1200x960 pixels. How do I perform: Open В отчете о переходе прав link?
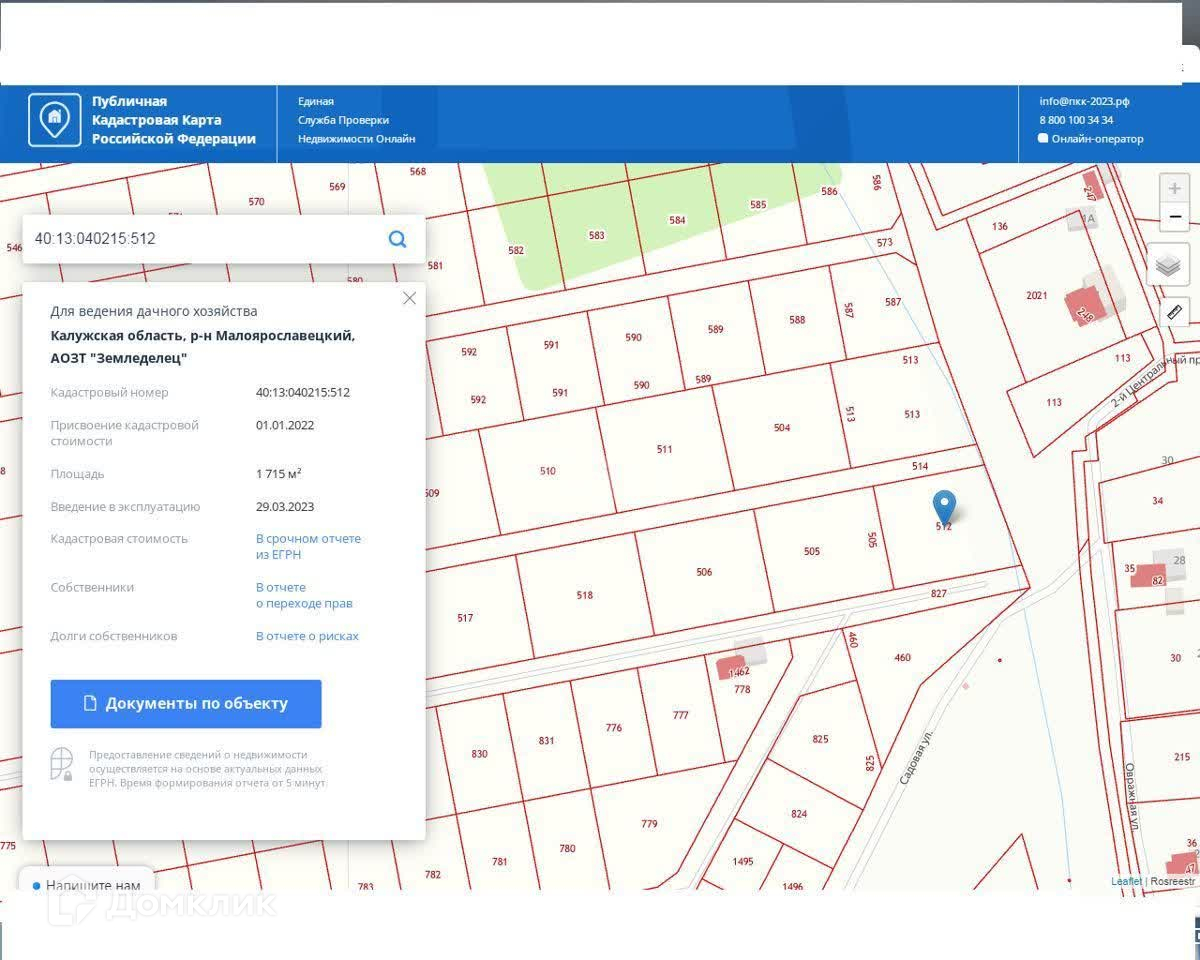coord(304,595)
